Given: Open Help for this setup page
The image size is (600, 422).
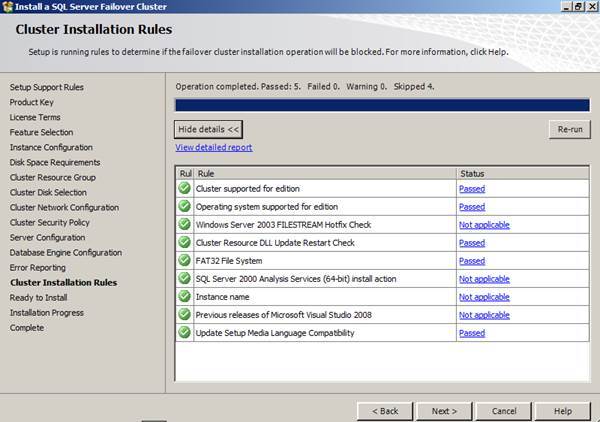Looking at the screenshot, I should 563,411.
